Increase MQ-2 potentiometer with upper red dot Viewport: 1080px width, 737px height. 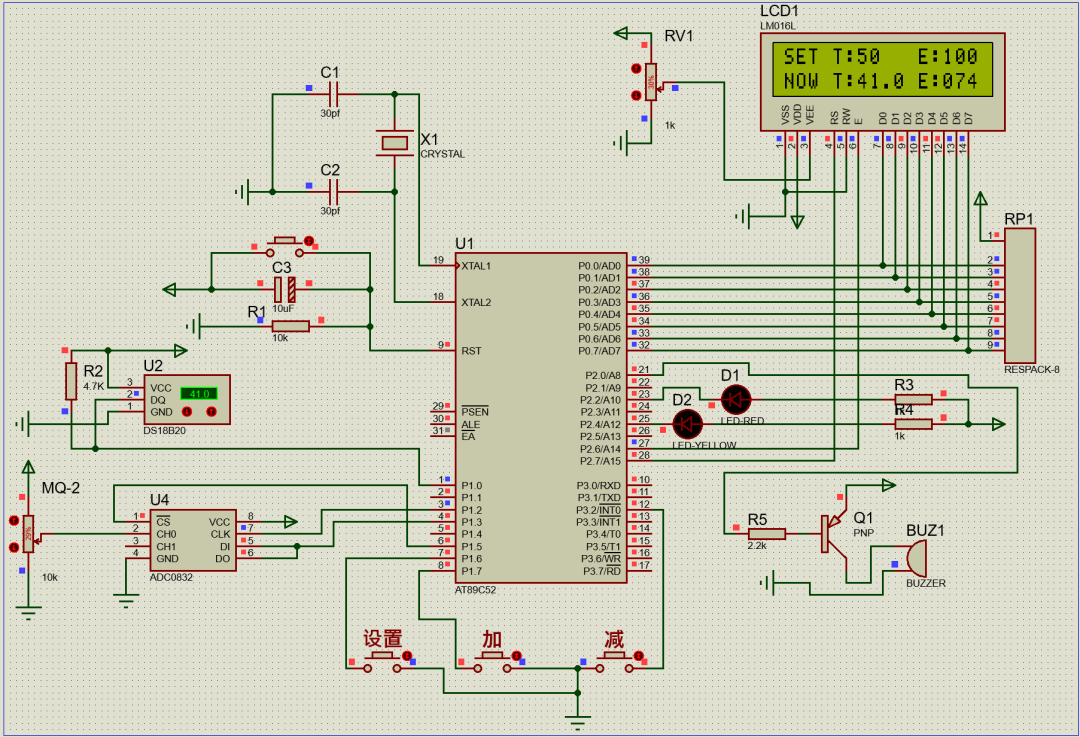point(14,521)
